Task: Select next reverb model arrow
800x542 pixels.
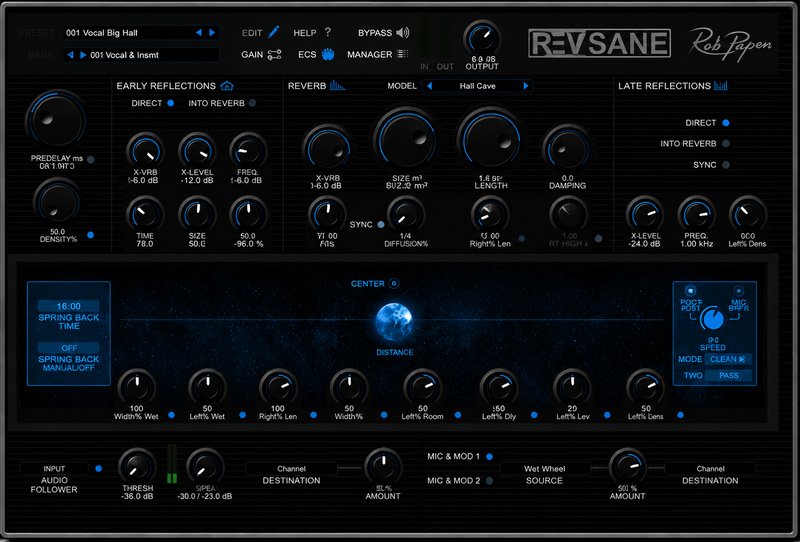Action: [x=526, y=86]
